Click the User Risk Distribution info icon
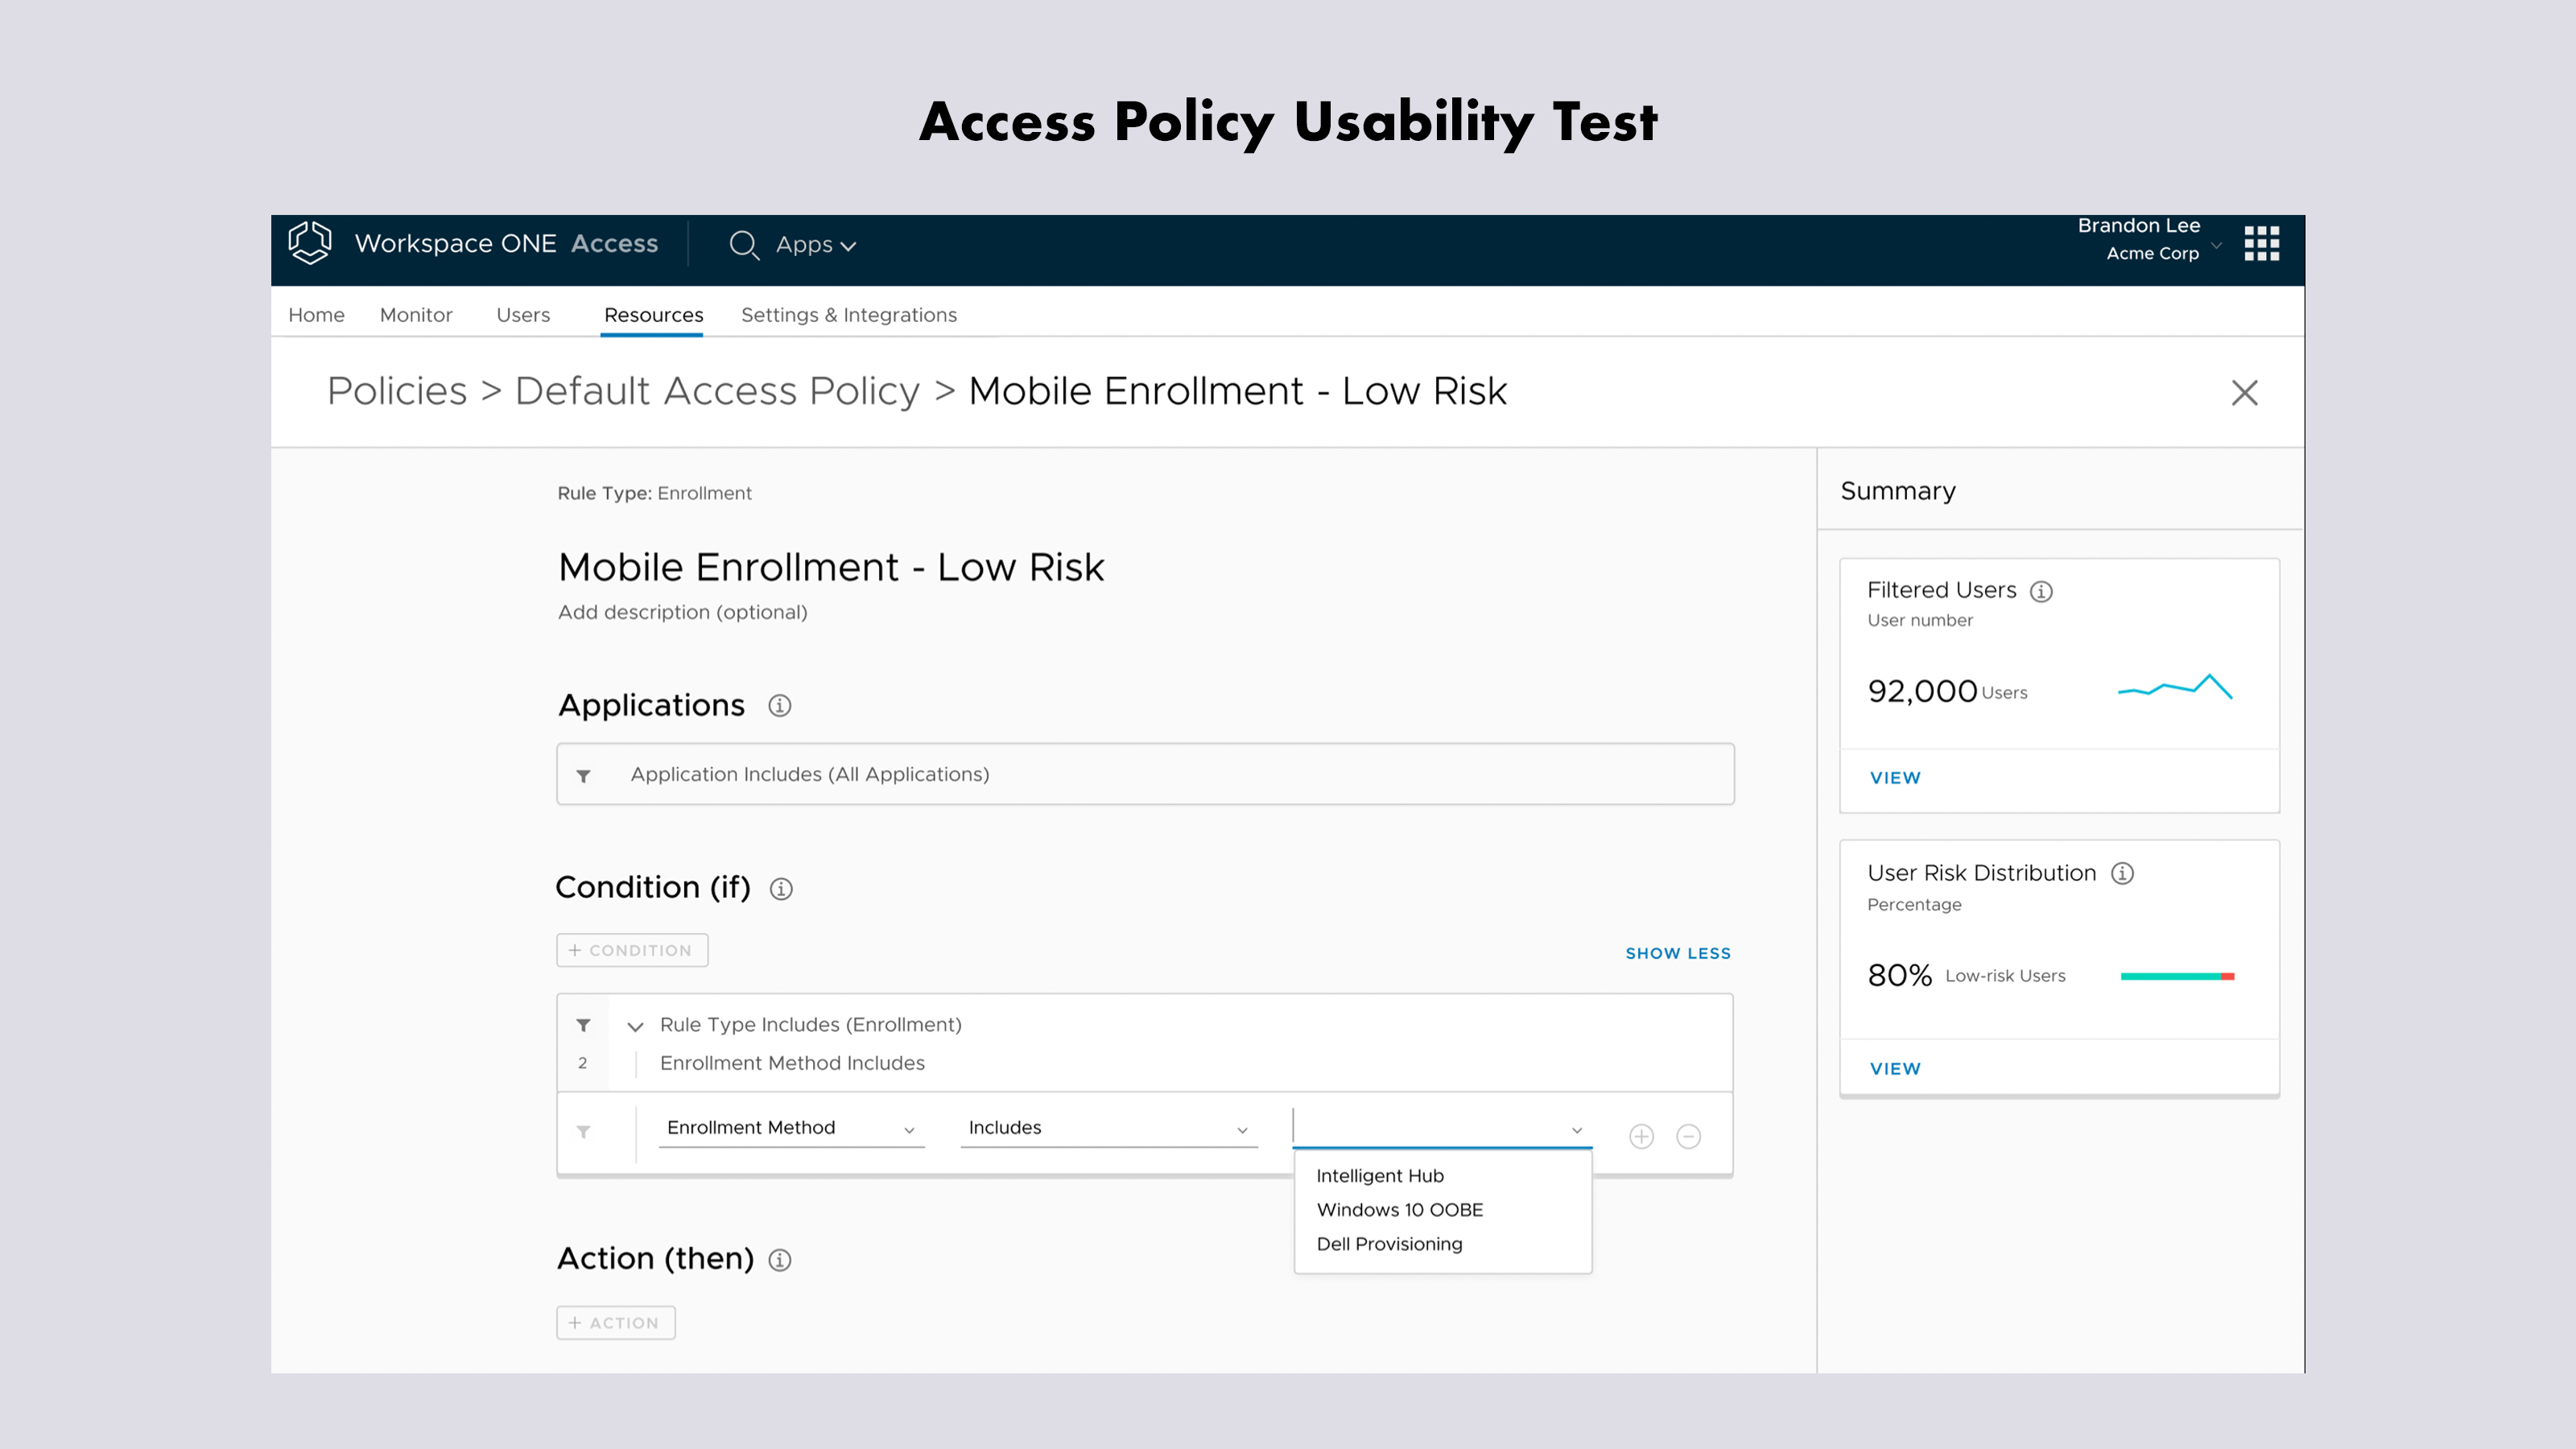Screen dimensions: 2576x1449 (x=2122, y=873)
